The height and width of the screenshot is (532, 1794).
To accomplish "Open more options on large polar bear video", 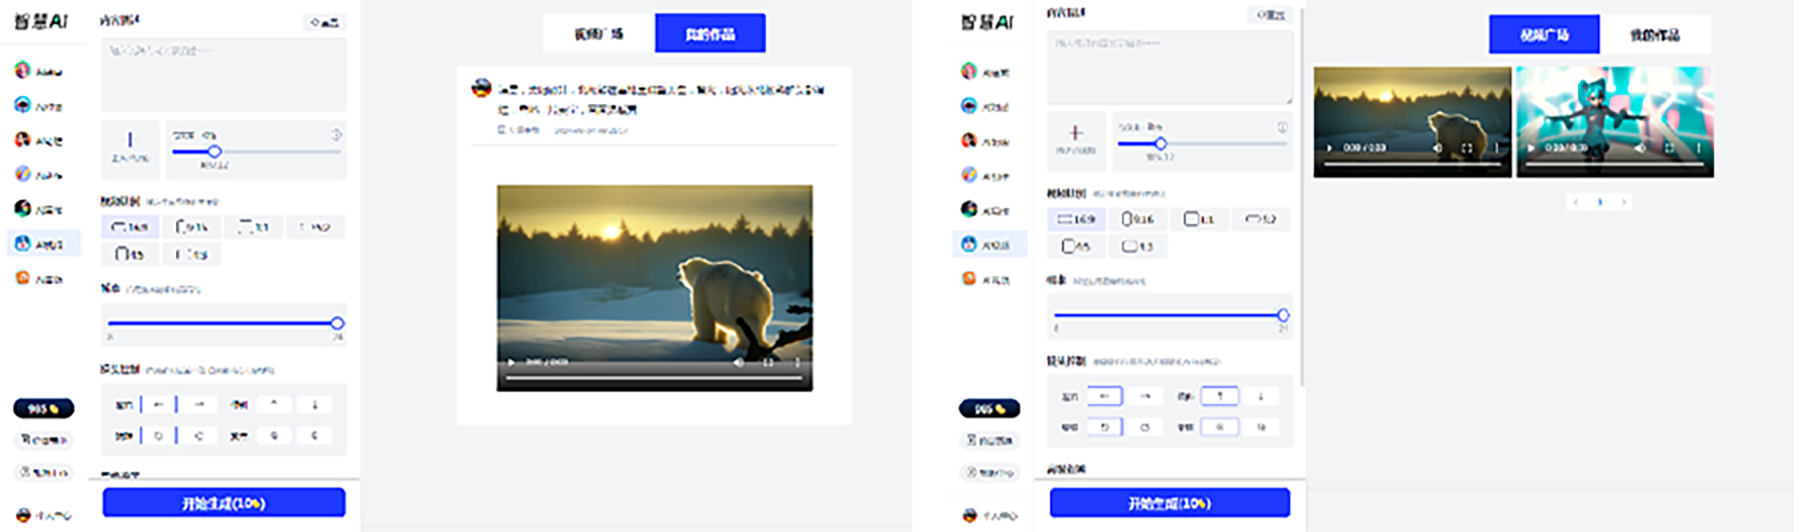I will (797, 362).
